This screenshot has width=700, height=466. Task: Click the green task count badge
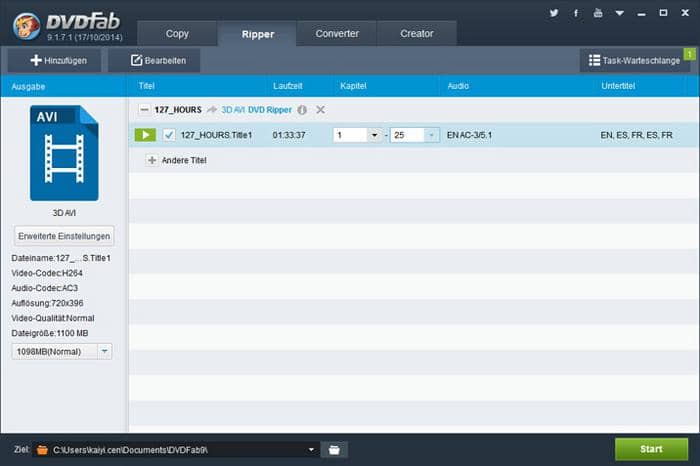pos(690,54)
